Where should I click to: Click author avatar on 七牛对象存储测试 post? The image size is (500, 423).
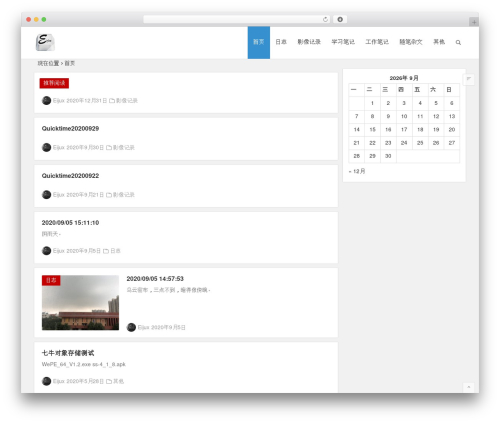coord(46,381)
